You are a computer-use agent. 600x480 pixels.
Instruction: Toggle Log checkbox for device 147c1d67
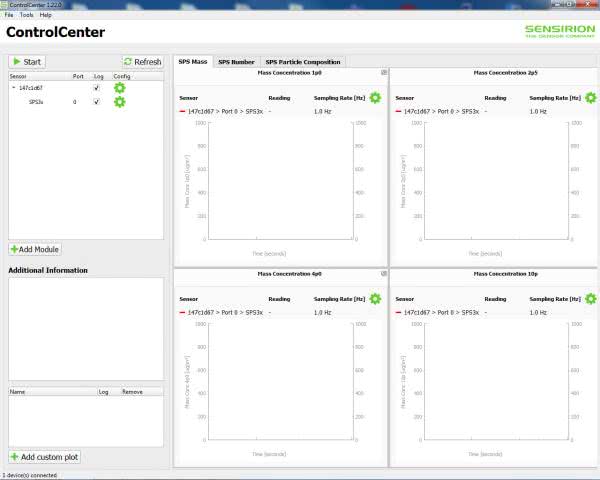(96, 88)
